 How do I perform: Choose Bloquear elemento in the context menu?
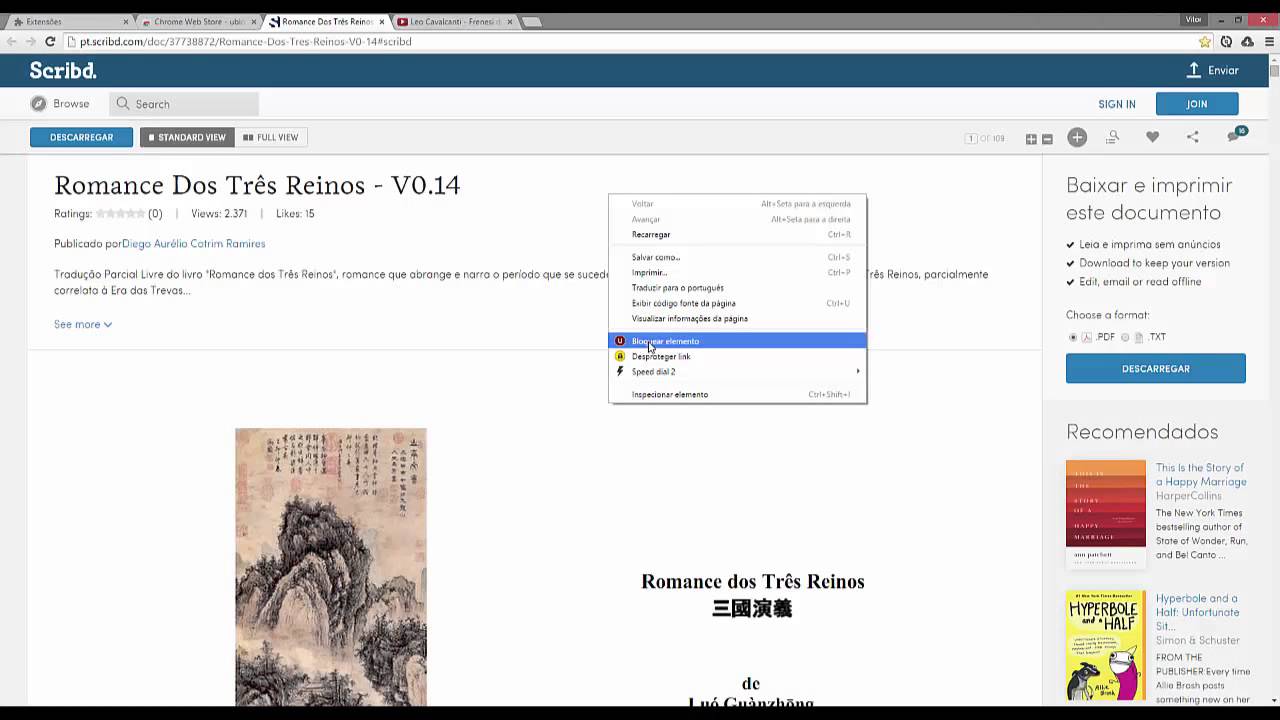[x=737, y=341]
